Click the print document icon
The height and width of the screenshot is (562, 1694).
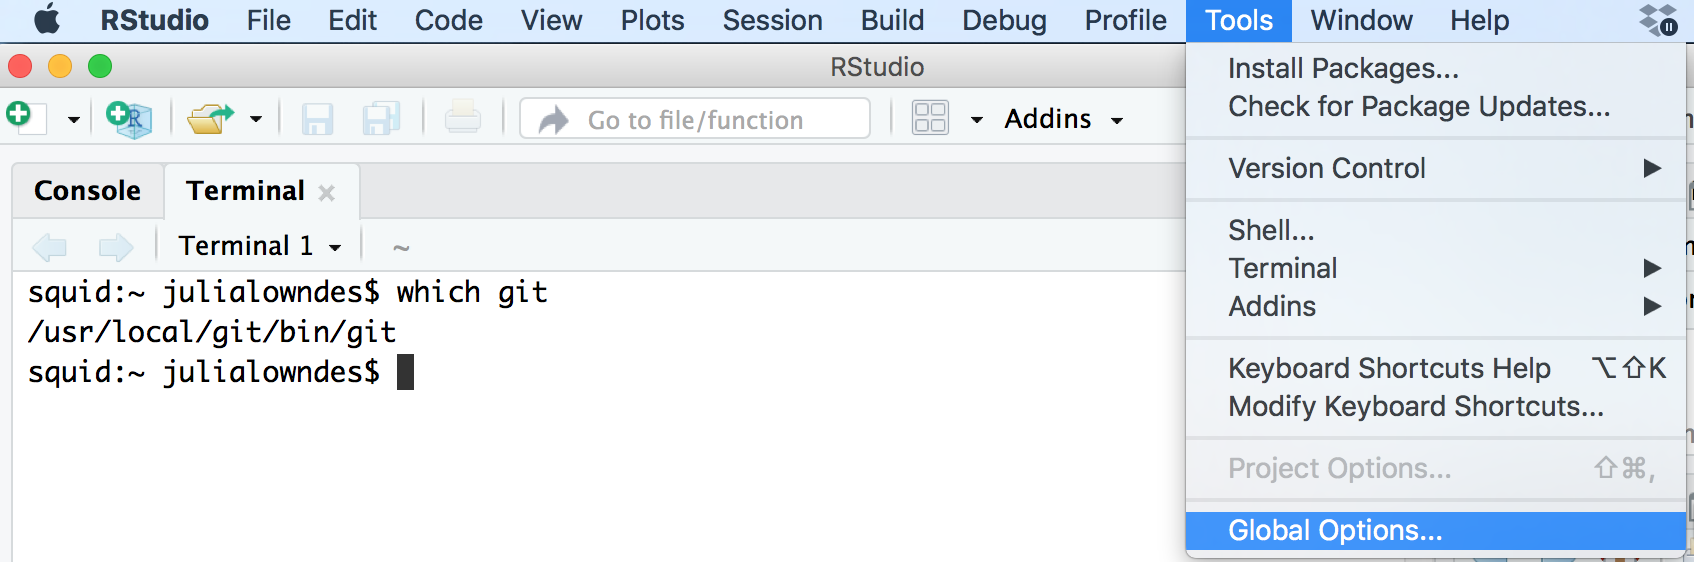coord(462,118)
